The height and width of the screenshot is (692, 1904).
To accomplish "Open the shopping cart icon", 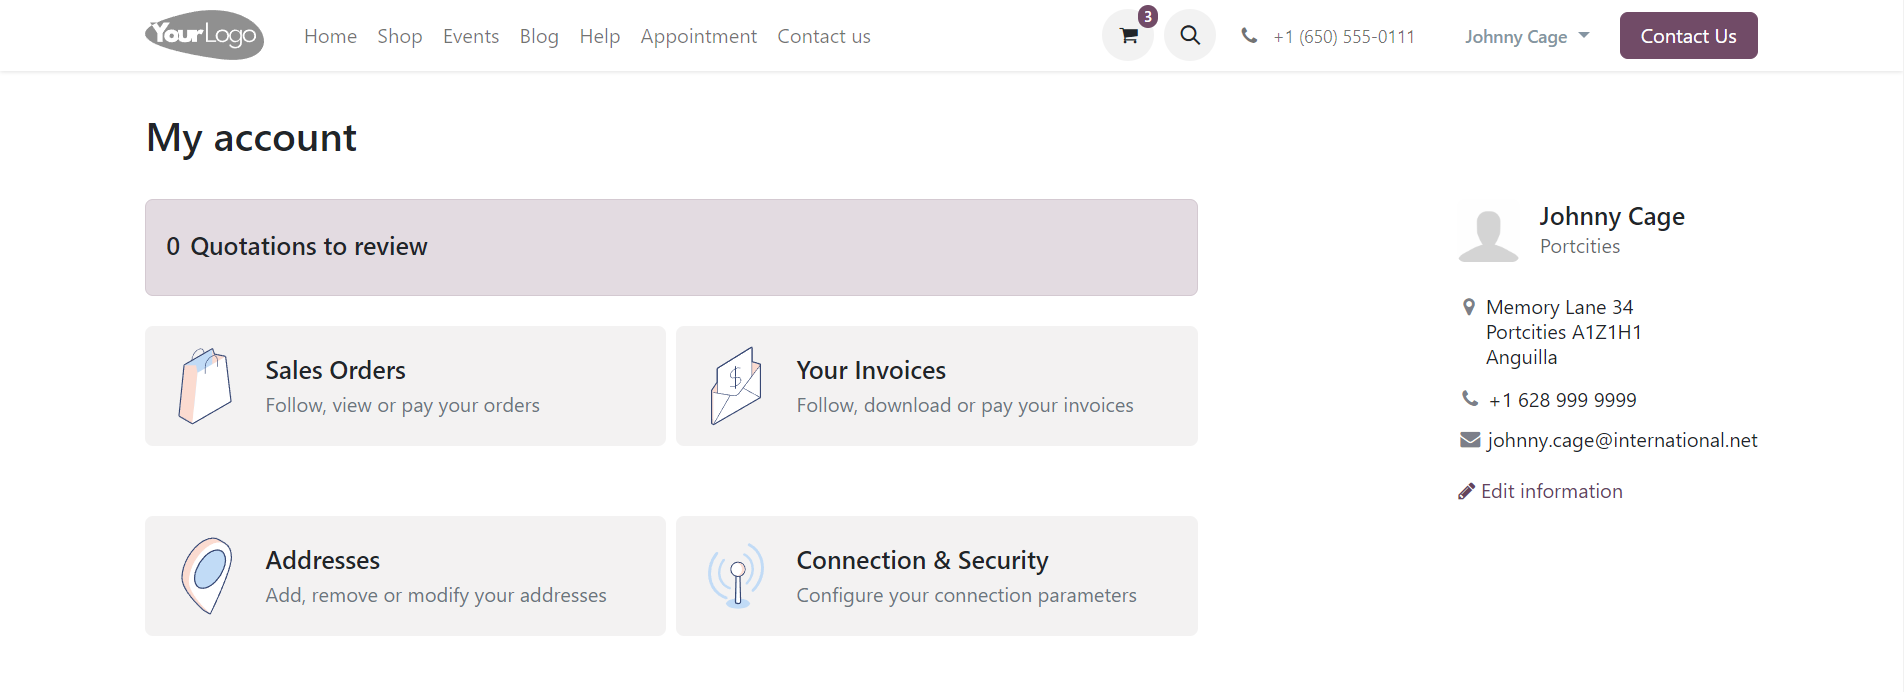I will pyautogui.click(x=1128, y=36).
